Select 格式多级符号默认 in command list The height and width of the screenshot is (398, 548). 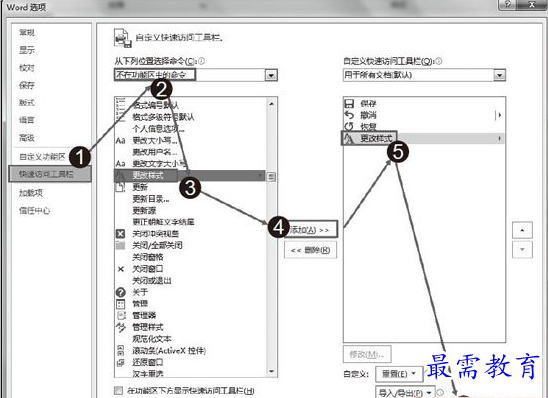coord(163,117)
